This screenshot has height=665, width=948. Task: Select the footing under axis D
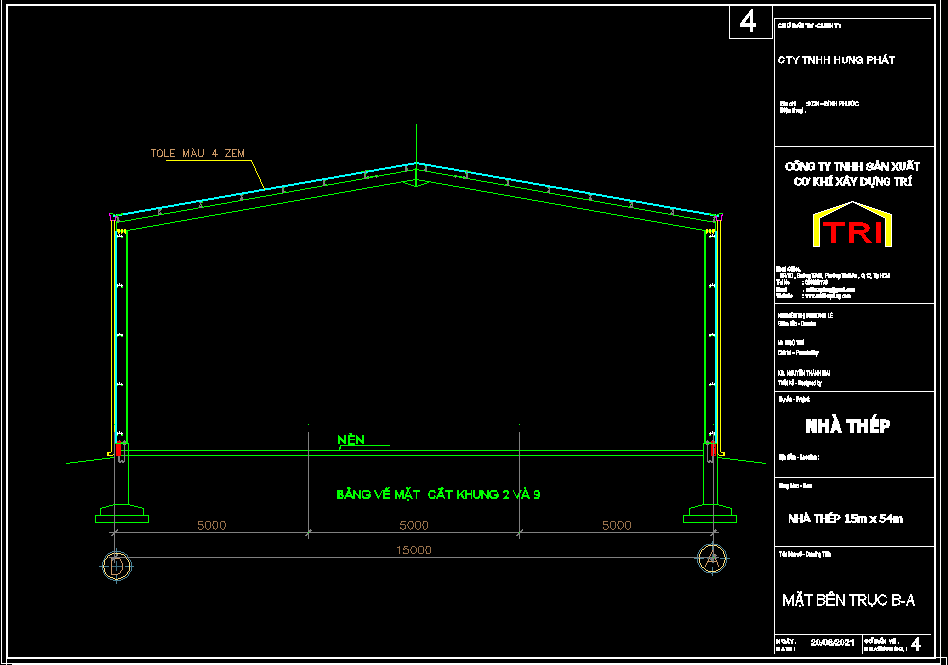click(122, 514)
